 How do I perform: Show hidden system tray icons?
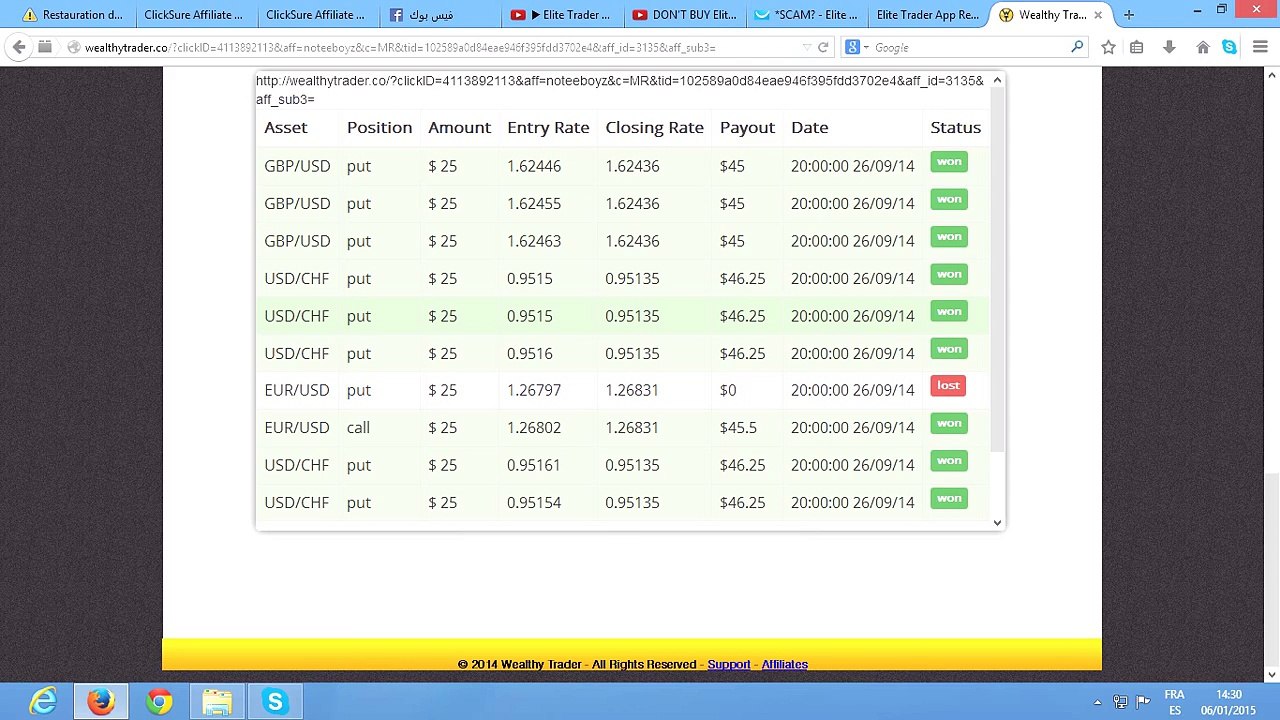(x=1097, y=702)
